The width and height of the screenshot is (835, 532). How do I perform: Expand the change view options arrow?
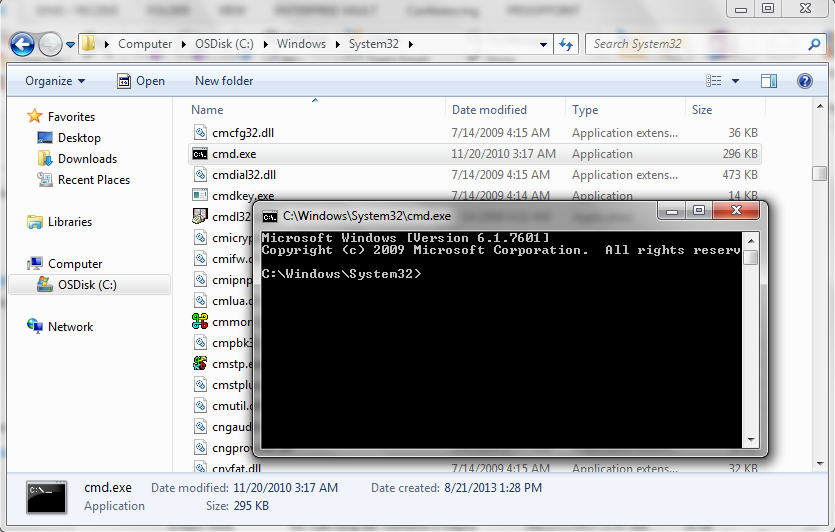click(736, 81)
